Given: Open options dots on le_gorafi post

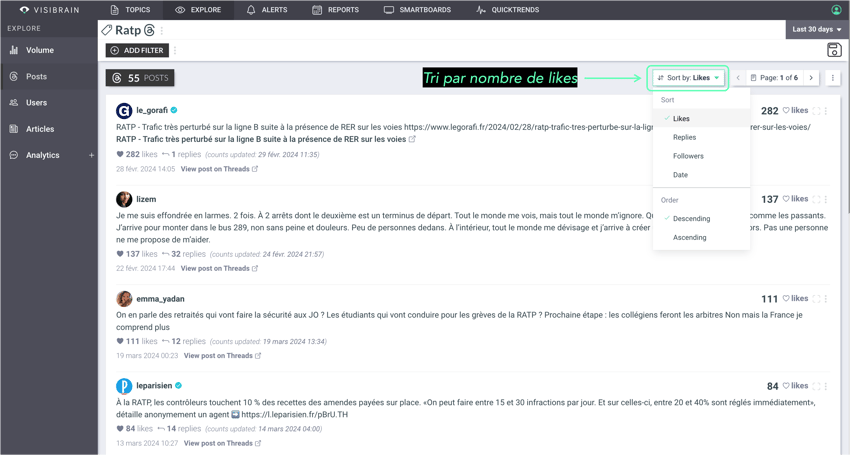Looking at the screenshot, I should coord(826,111).
